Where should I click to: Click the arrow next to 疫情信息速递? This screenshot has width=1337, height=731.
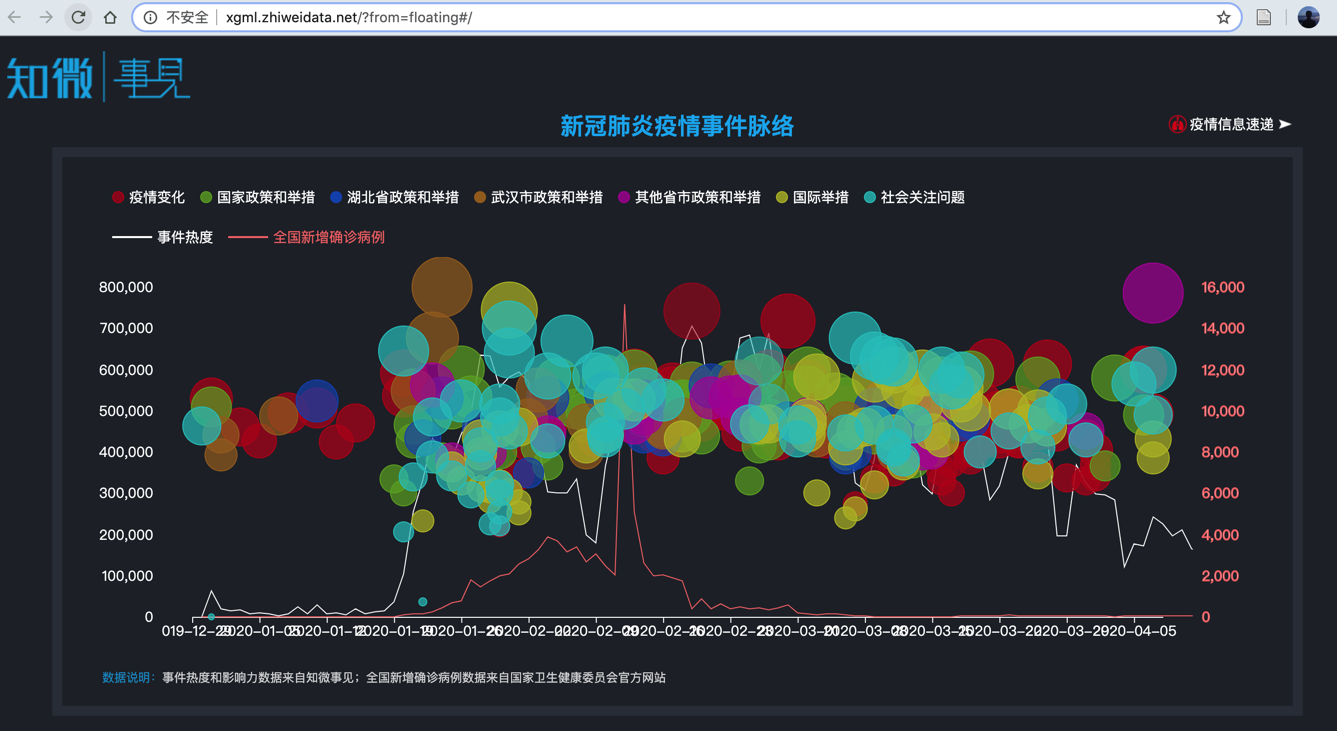pyautogui.click(x=1285, y=124)
